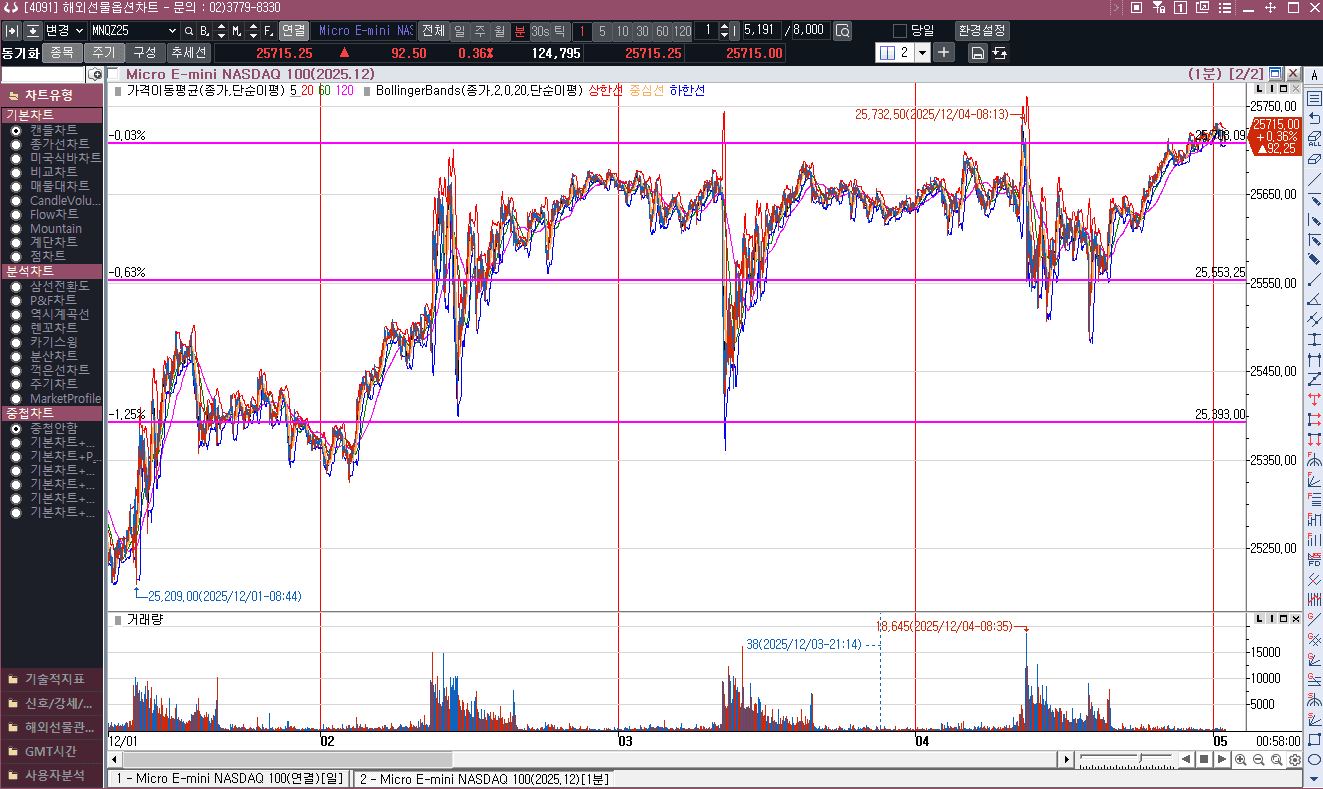Click the chart zoom slider handle
Screen dimensions: 1323x789
click(1141, 760)
